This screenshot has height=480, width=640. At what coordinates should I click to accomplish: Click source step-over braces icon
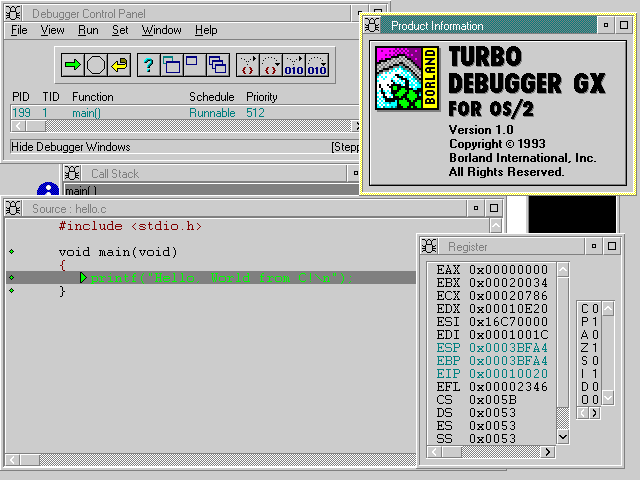271,65
